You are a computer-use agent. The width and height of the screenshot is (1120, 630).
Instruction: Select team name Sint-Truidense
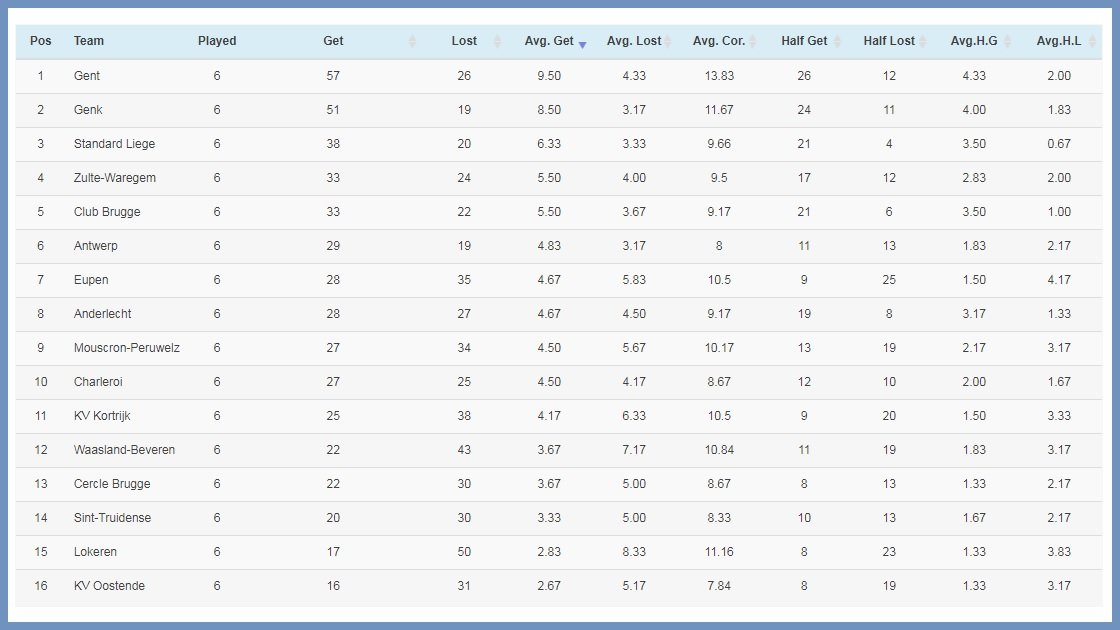pos(112,518)
